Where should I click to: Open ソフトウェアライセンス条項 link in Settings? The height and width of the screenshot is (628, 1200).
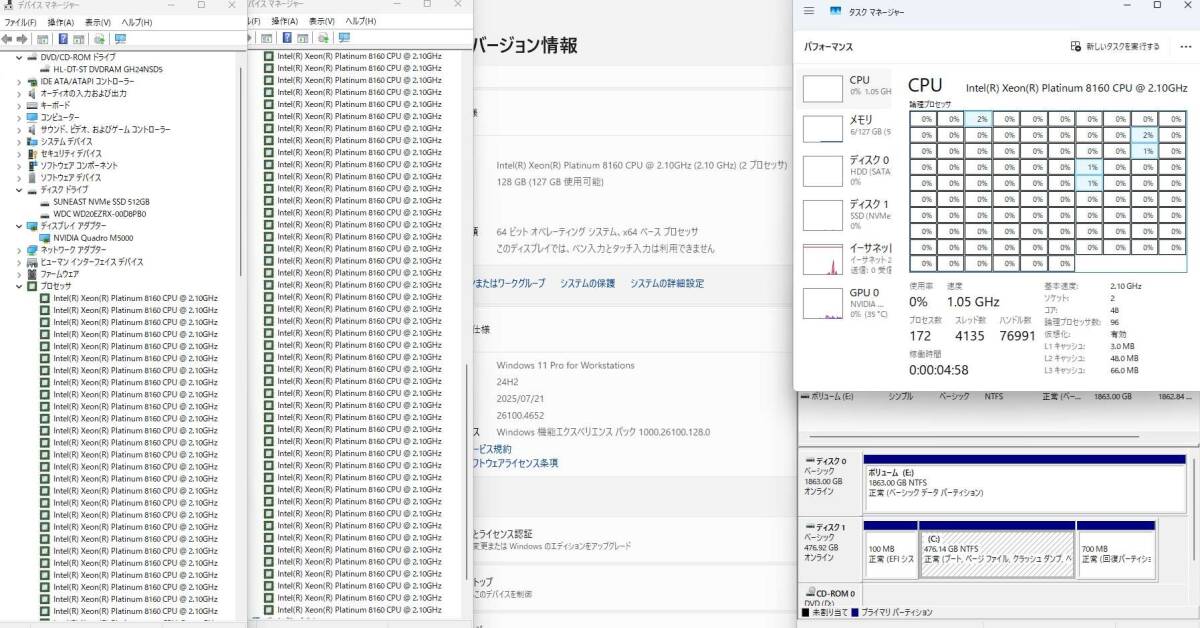[x=514, y=463]
